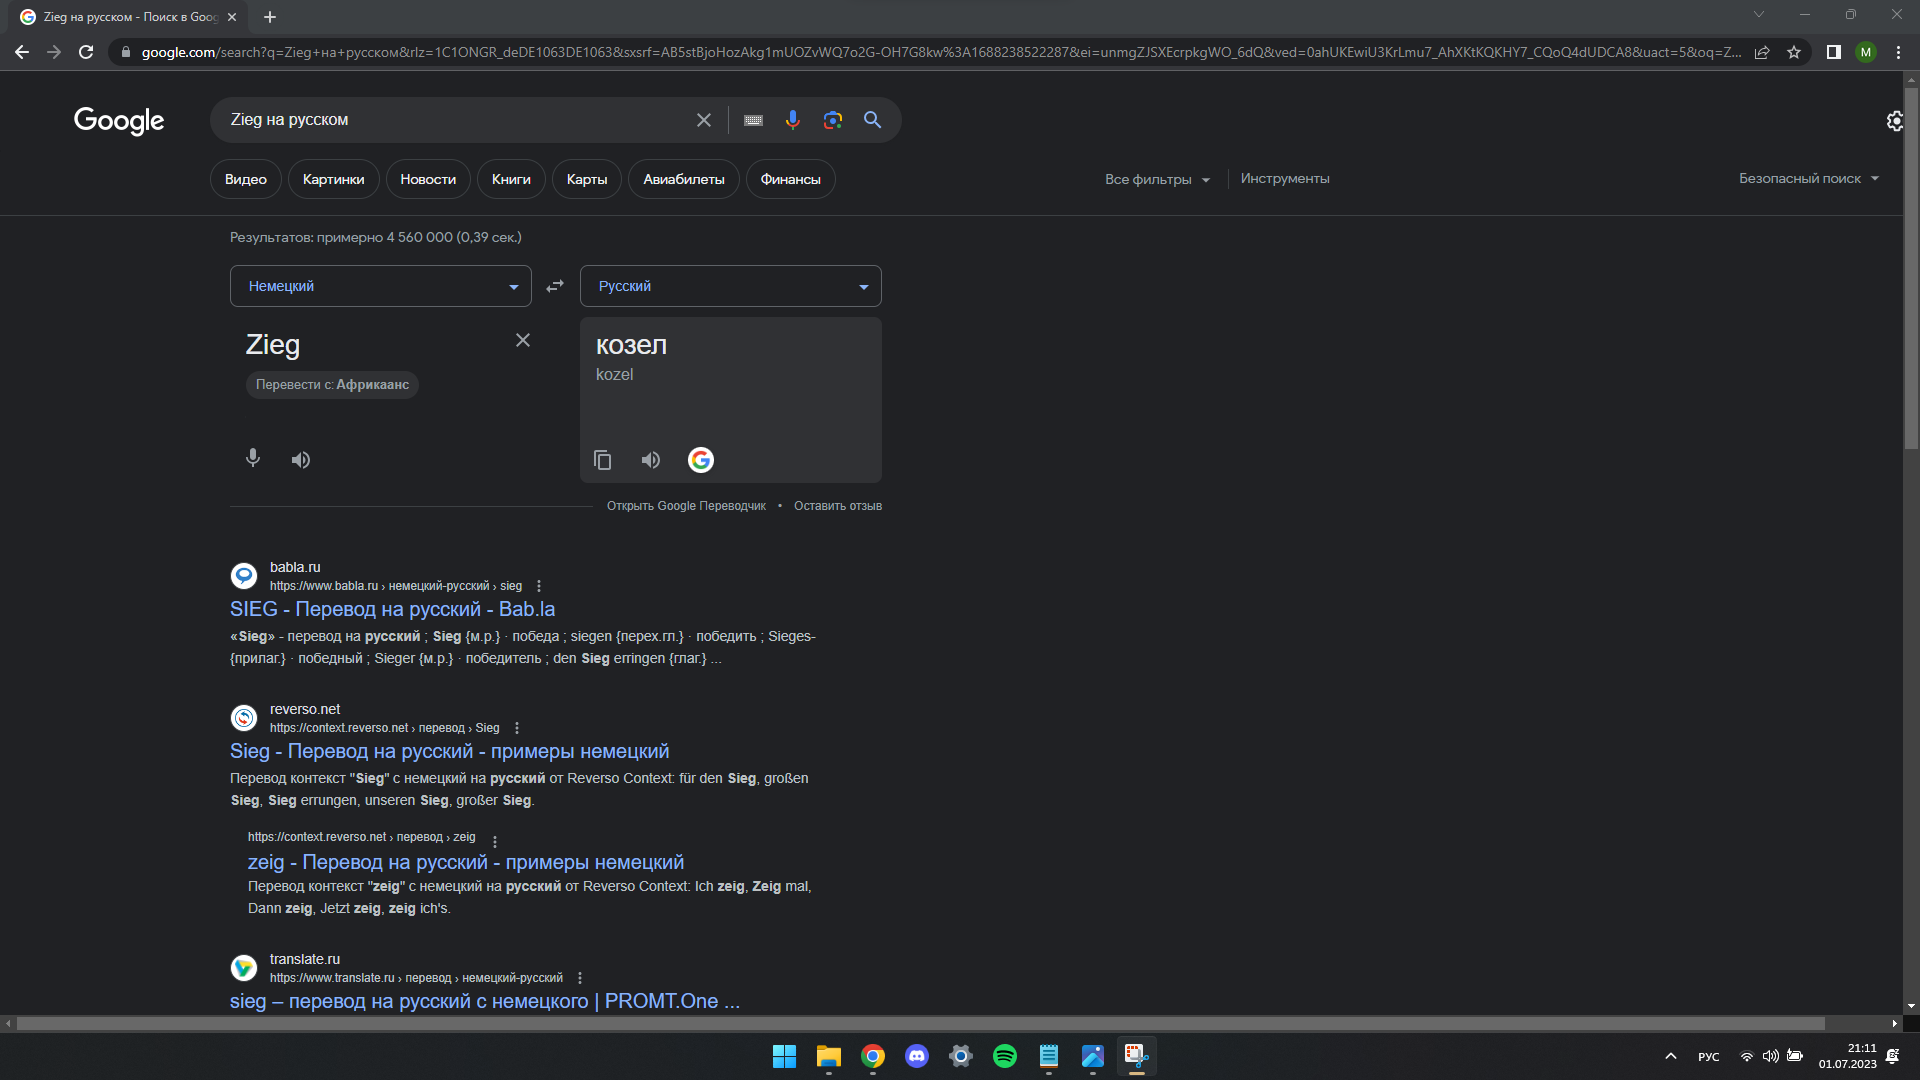Click the Google search input field

pyautogui.click(x=455, y=120)
